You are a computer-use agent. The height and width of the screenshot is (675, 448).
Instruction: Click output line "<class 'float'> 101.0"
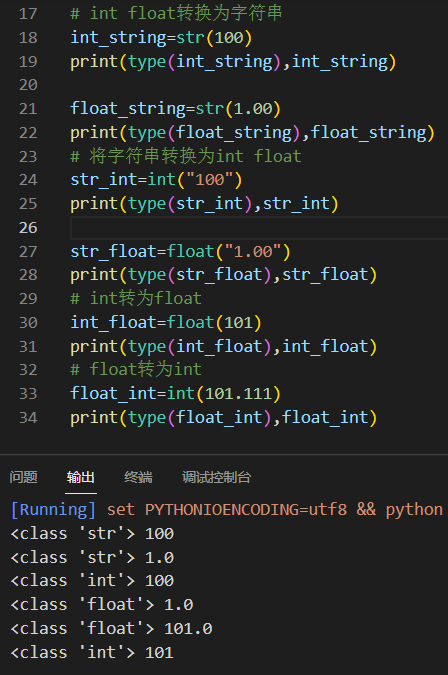pyautogui.click(x=111, y=629)
